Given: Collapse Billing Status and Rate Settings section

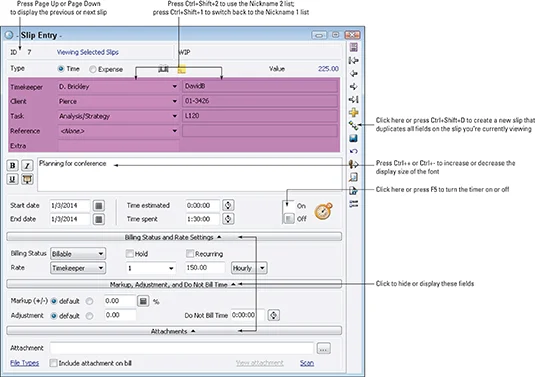Looking at the screenshot, I should [174, 237].
